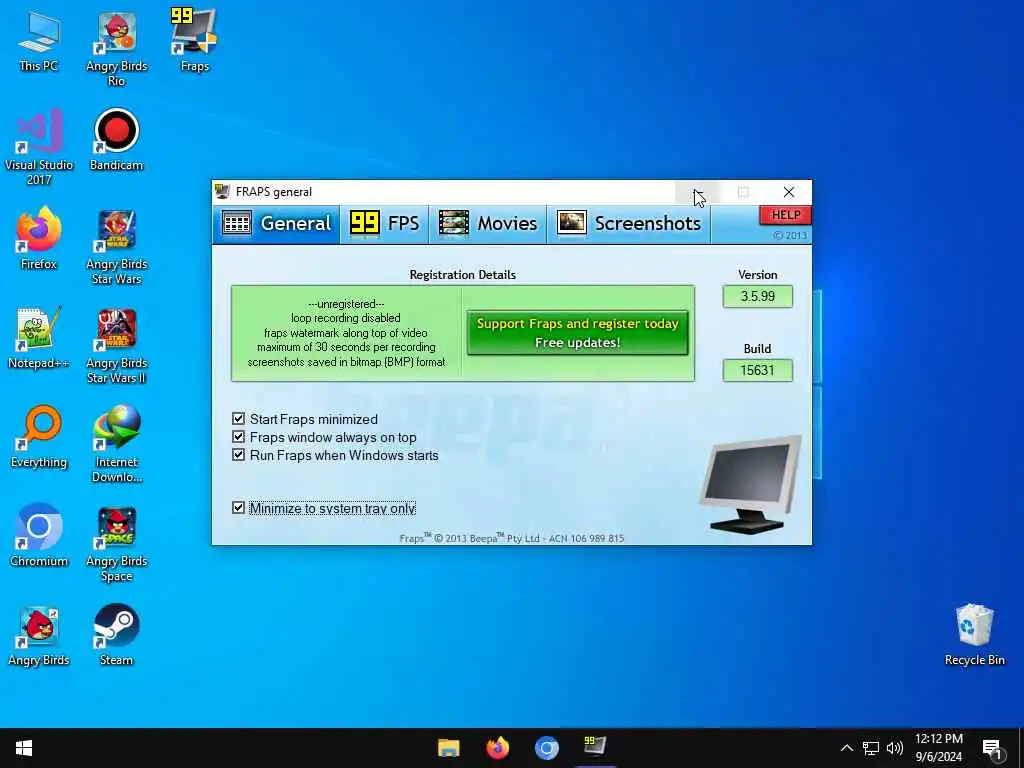The image size is (1024, 768).
Task: Click Support Fraps and register today button
Action: [577, 333]
